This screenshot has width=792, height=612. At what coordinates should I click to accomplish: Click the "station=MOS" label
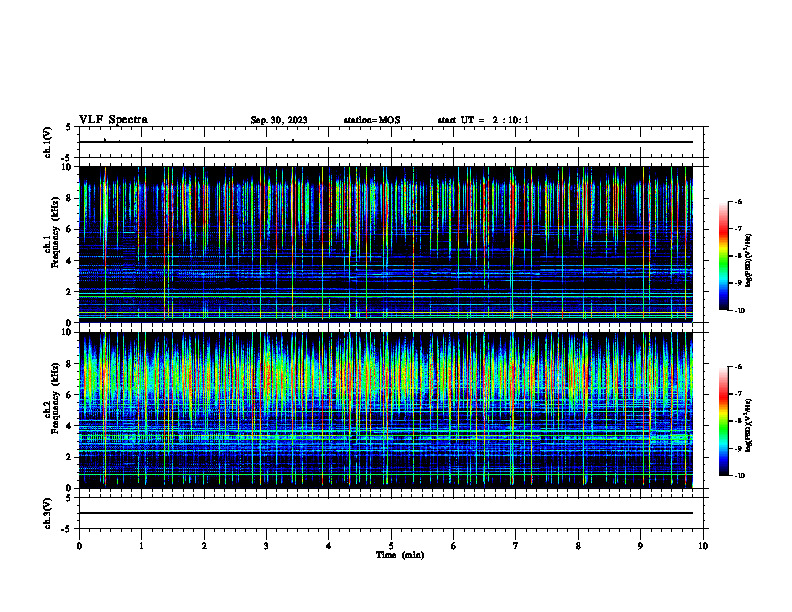tap(372, 120)
